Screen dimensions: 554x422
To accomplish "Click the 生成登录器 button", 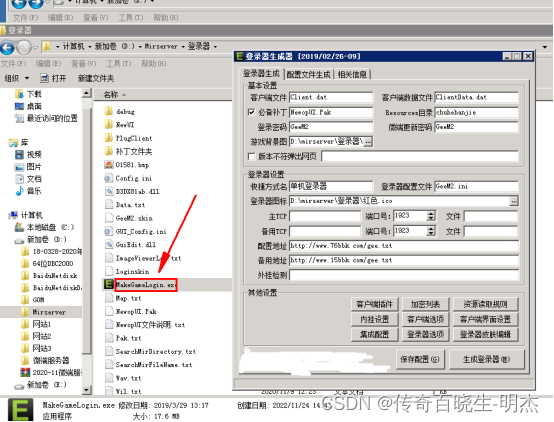I will [487, 359].
